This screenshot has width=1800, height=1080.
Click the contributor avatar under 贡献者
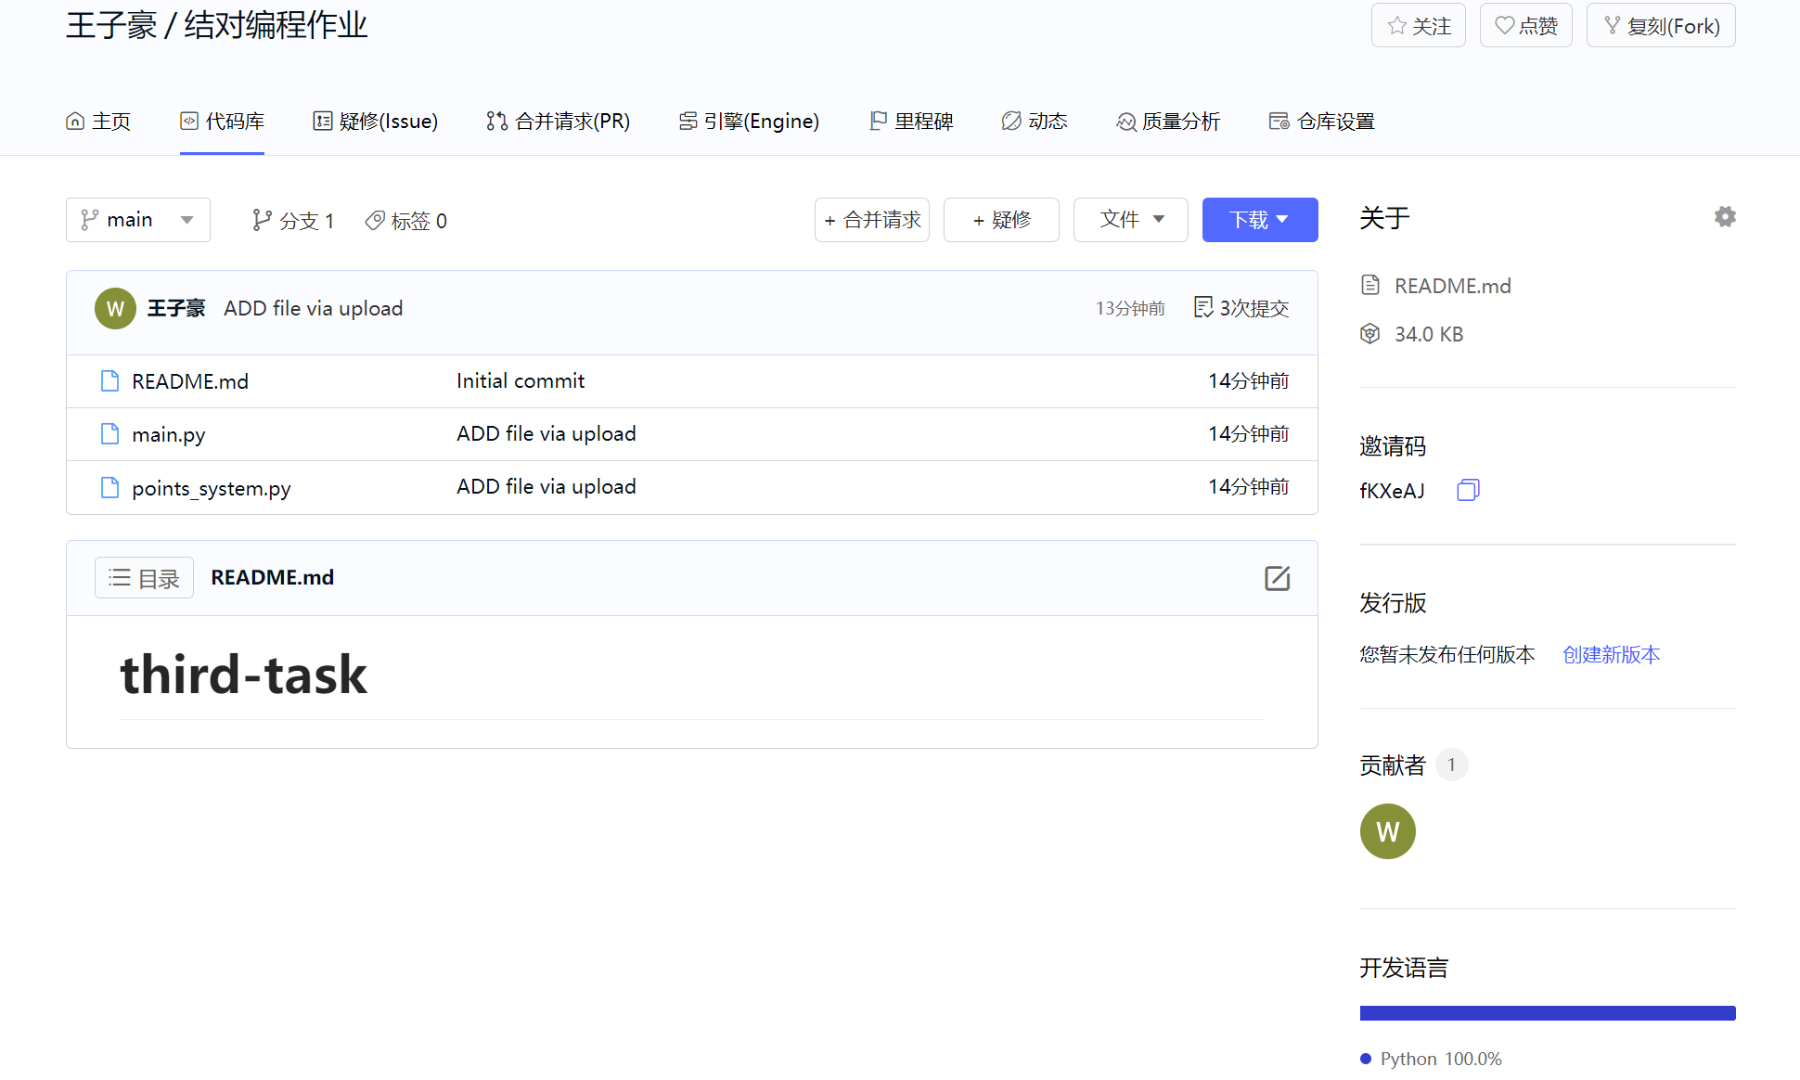pyautogui.click(x=1387, y=831)
